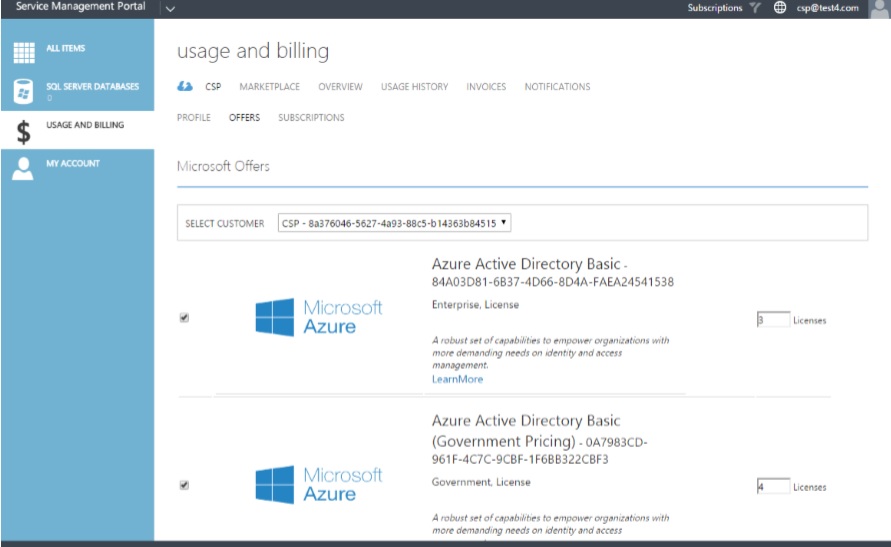
Task: Click the My Account person icon
Action: 23,169
